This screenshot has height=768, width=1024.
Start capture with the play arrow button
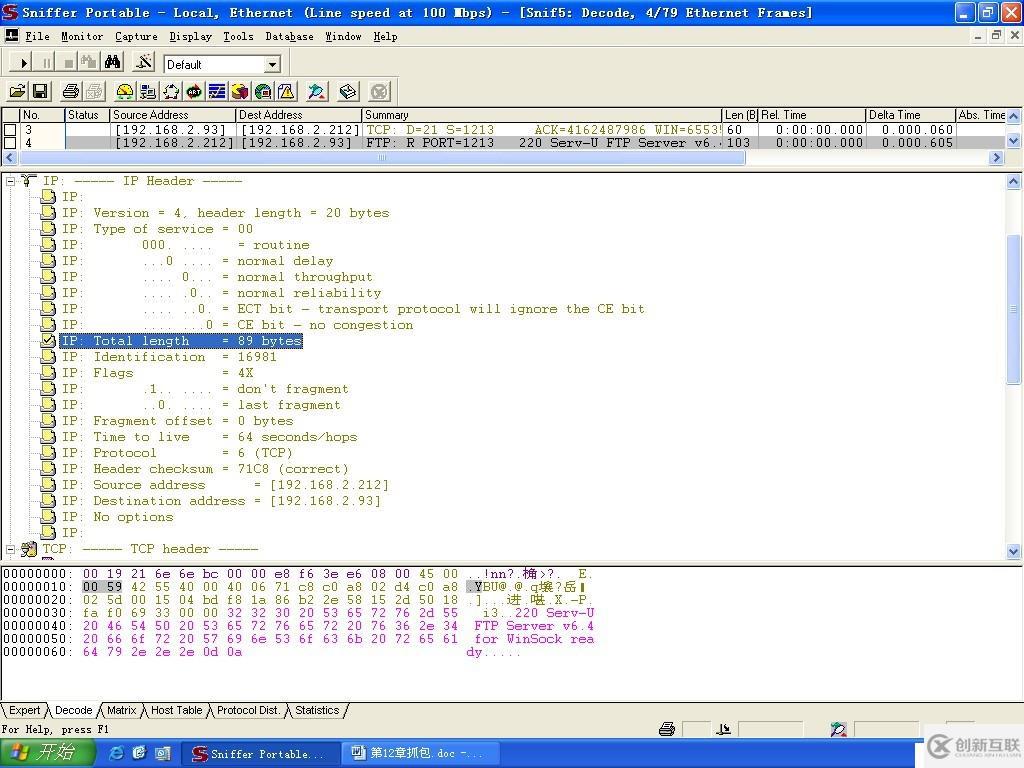(22, 63)
